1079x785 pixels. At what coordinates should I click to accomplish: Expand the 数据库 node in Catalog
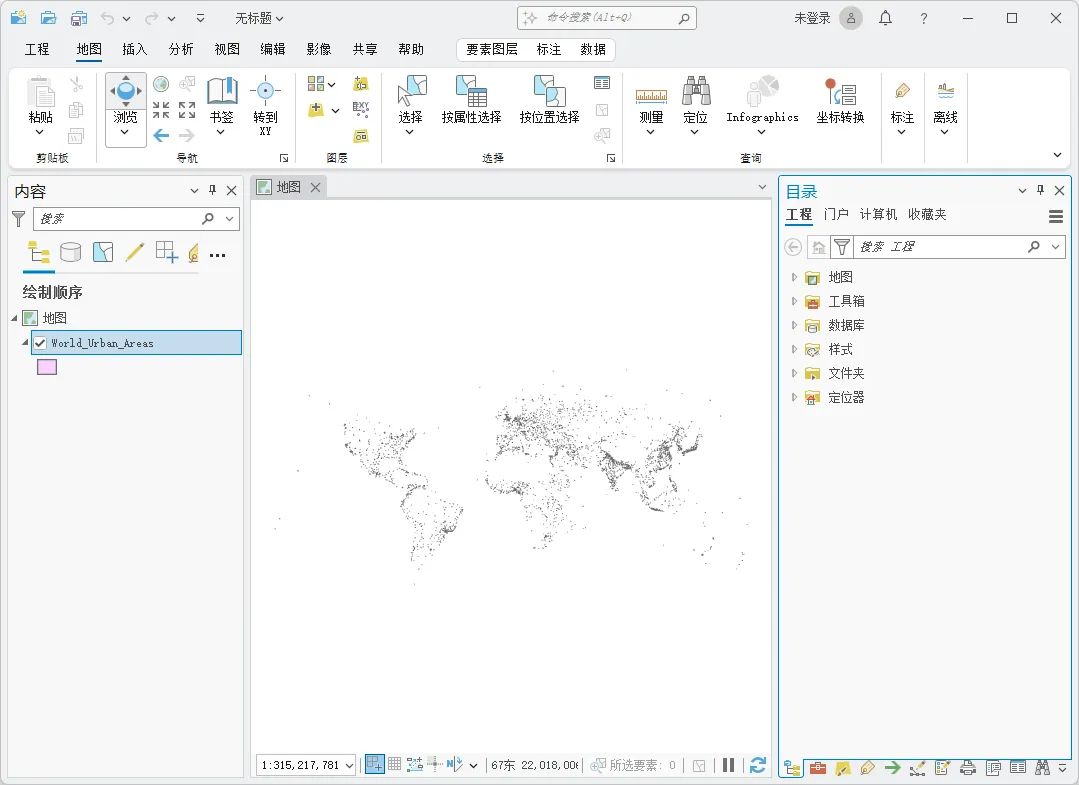[x=794, y=325]
